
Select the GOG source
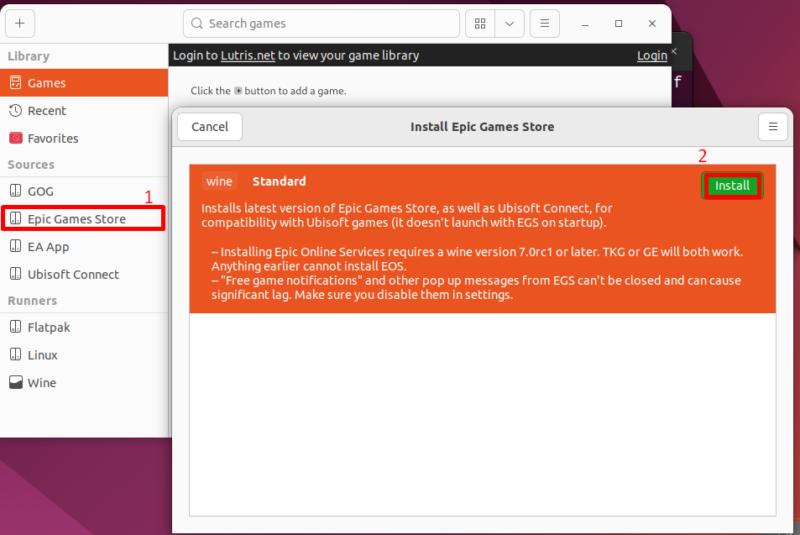(x=84, y=191)
